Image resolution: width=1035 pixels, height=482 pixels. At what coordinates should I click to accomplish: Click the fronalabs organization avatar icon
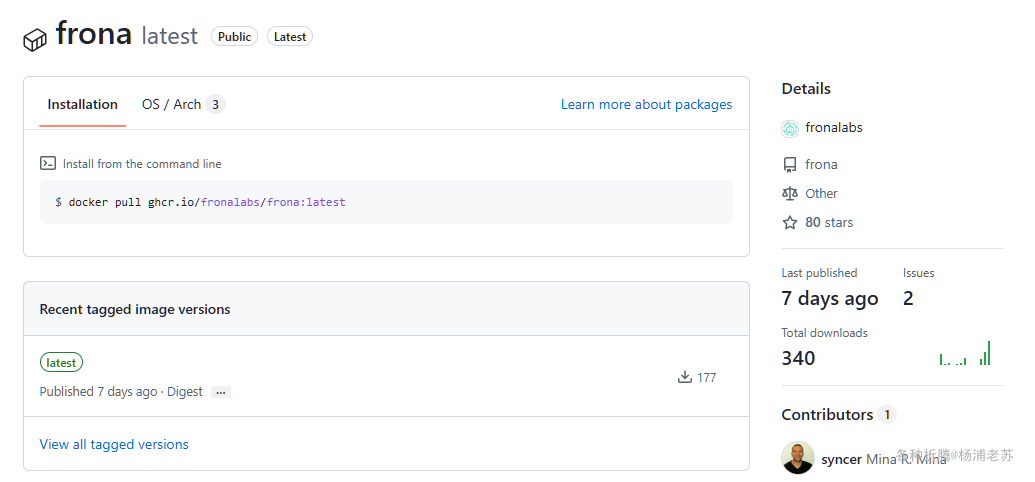click(x=790, y=128)
